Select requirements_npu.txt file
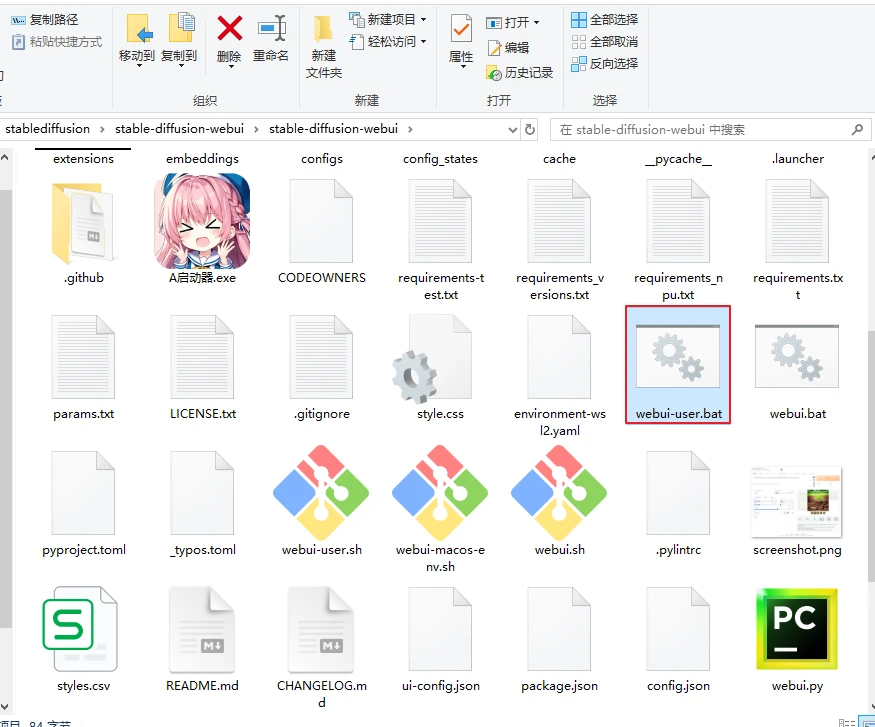This screenshot has height=727, width=875. click(x=679, y=239)
